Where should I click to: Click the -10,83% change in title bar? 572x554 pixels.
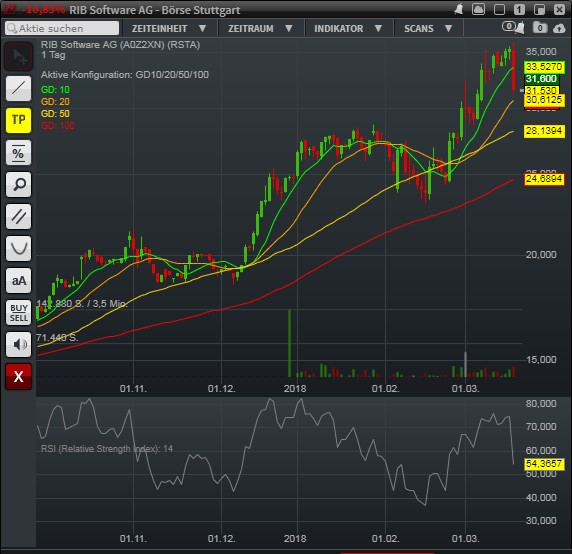coord(43,9)
